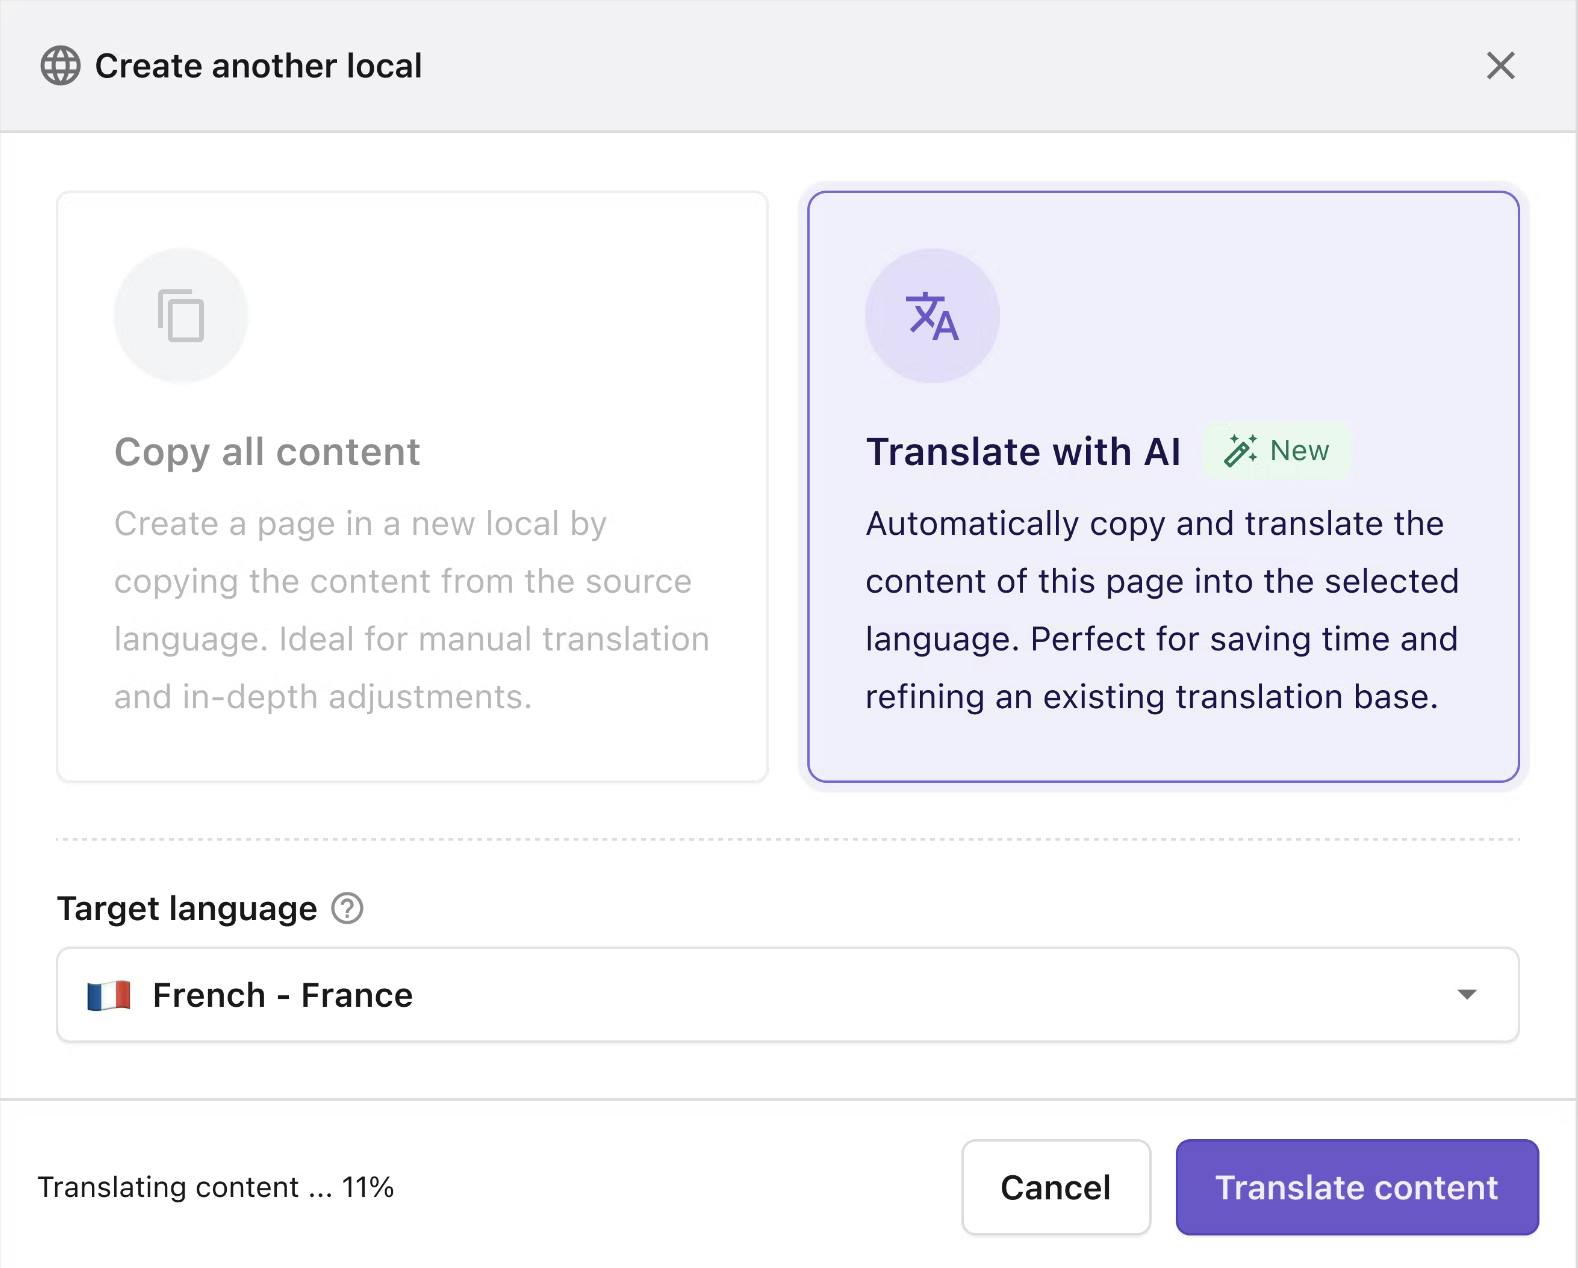Click the Target language label
The height and width of the screenshot is (1268, 1578).
tap(187, 908)
